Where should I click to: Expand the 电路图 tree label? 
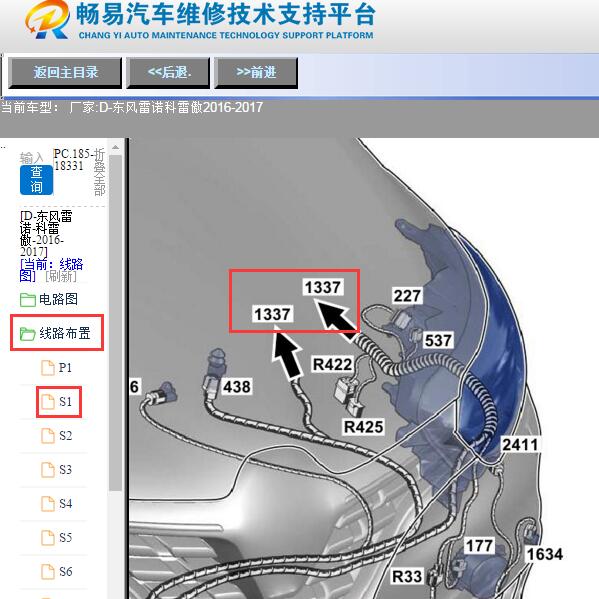[58, 299]
